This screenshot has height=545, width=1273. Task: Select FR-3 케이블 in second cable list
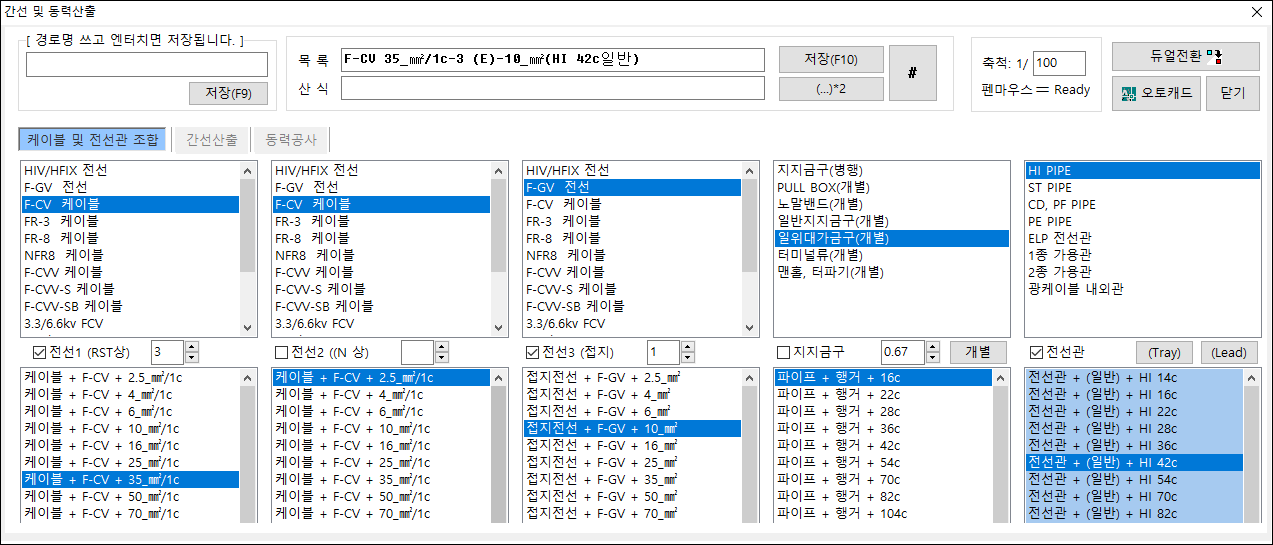(382, 221)
